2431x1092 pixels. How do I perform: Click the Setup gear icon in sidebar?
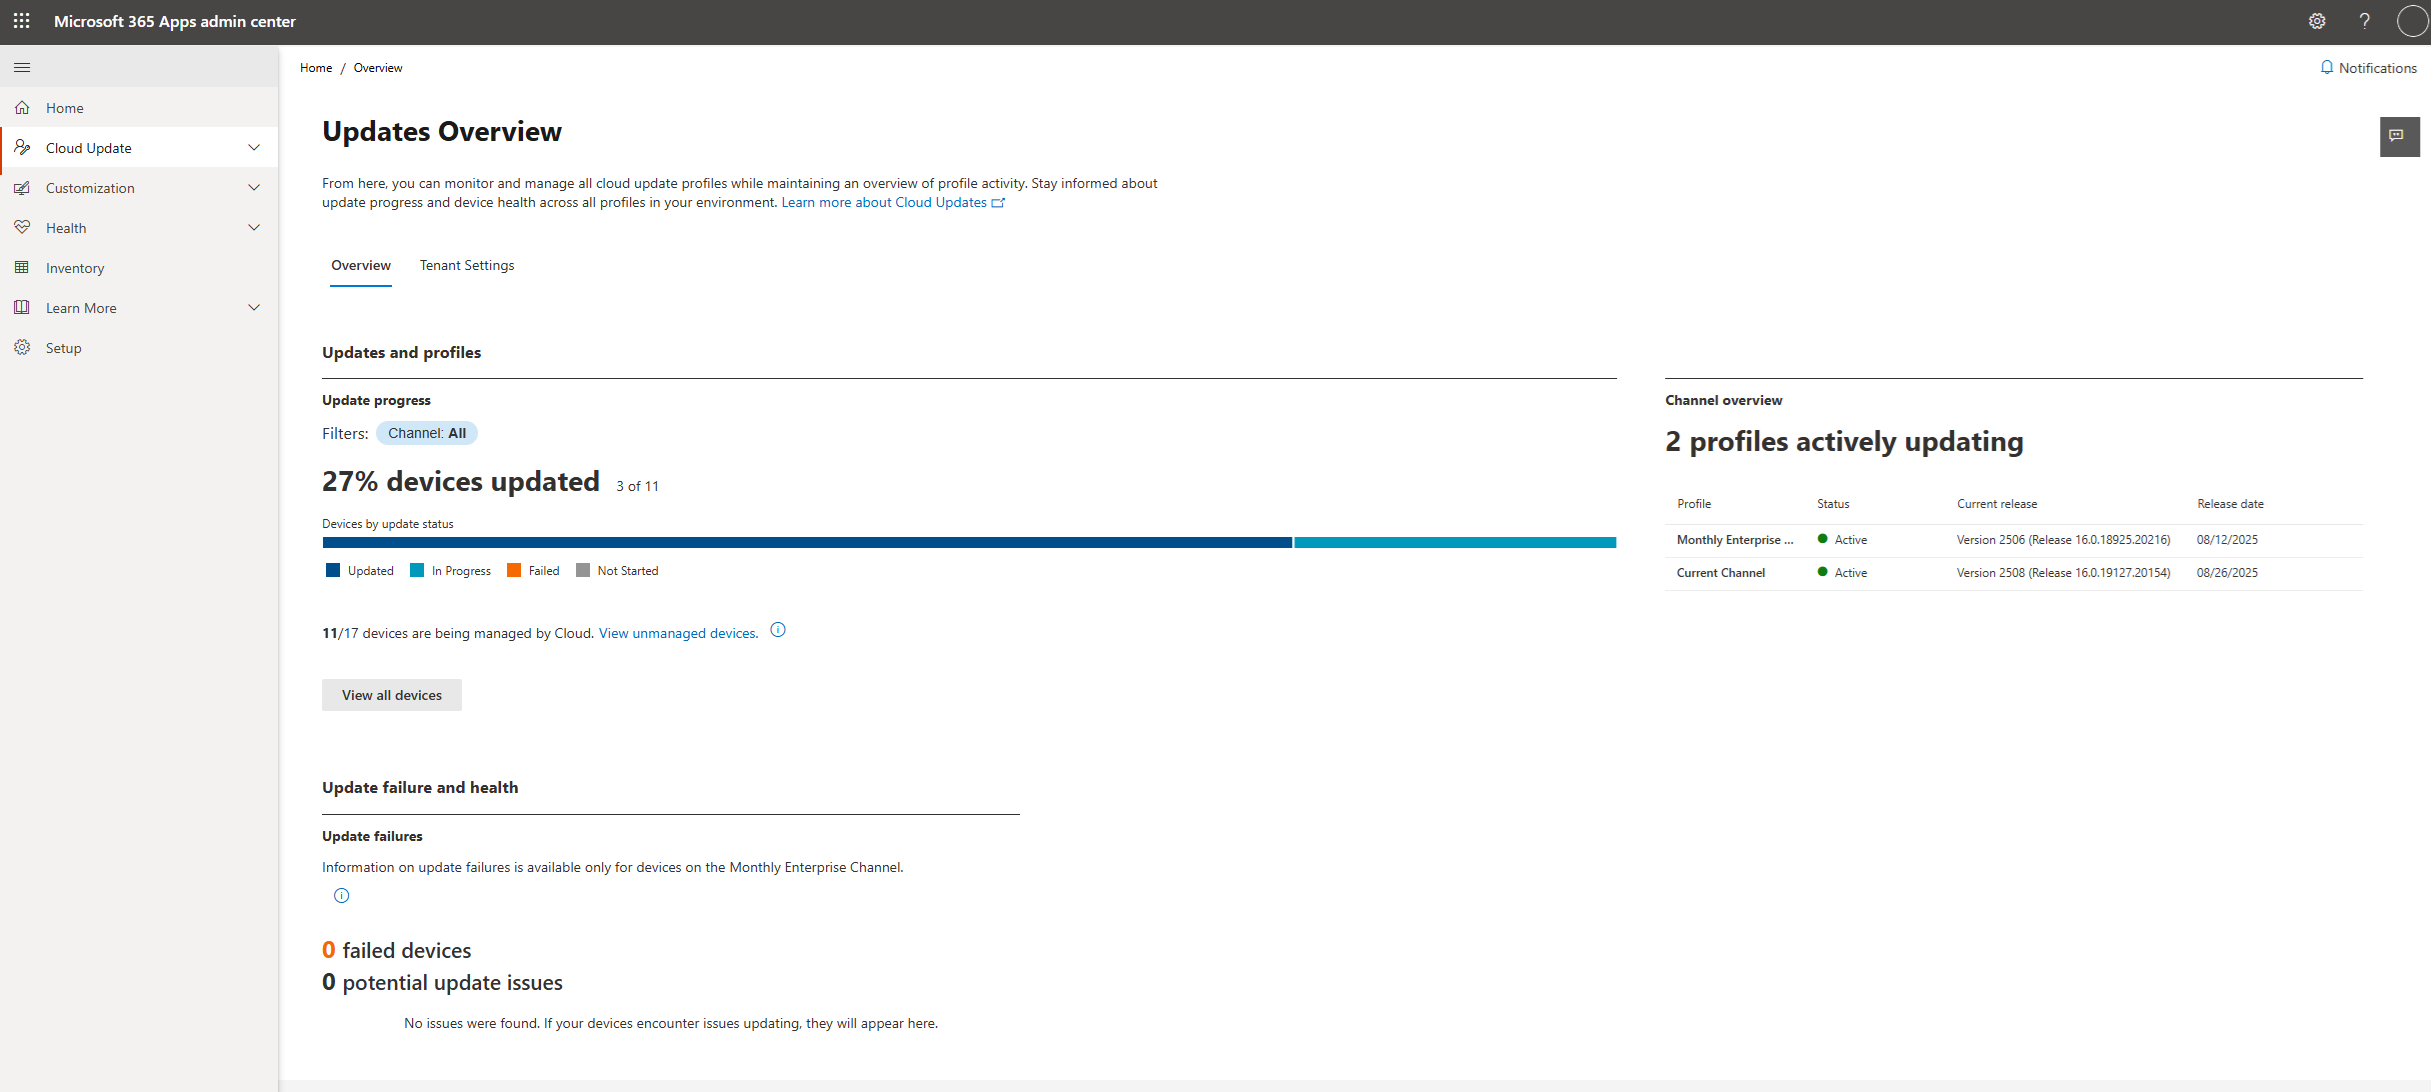22,347
